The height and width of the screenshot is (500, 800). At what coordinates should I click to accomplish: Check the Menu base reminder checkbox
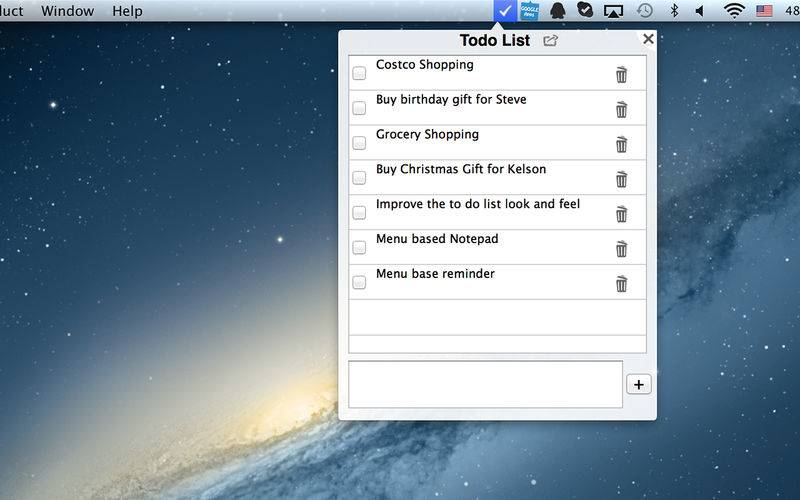[359, 282]
